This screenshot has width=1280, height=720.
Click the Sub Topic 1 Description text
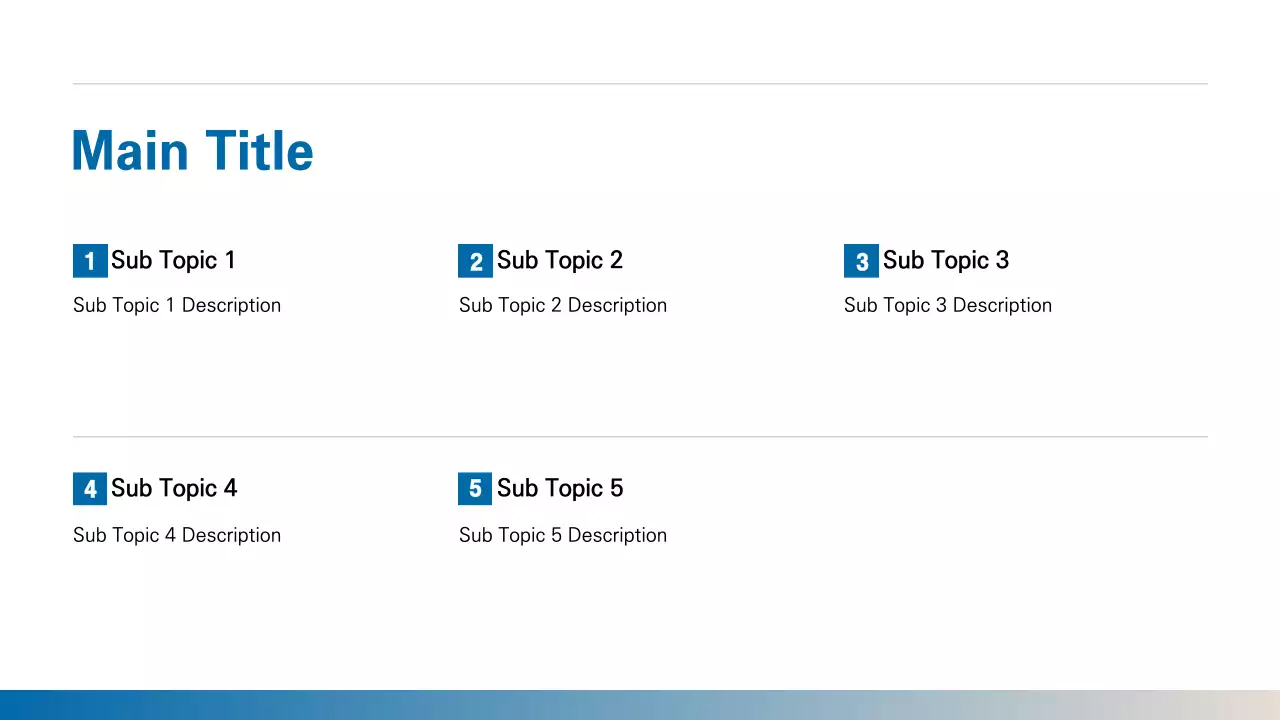tap(177, 306)
